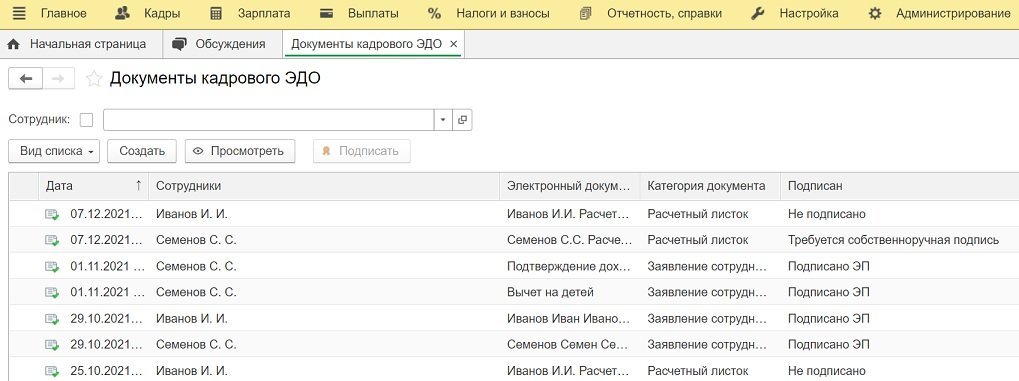Close the Документы кадрового ЭДО tab

(x=454, y=44)
